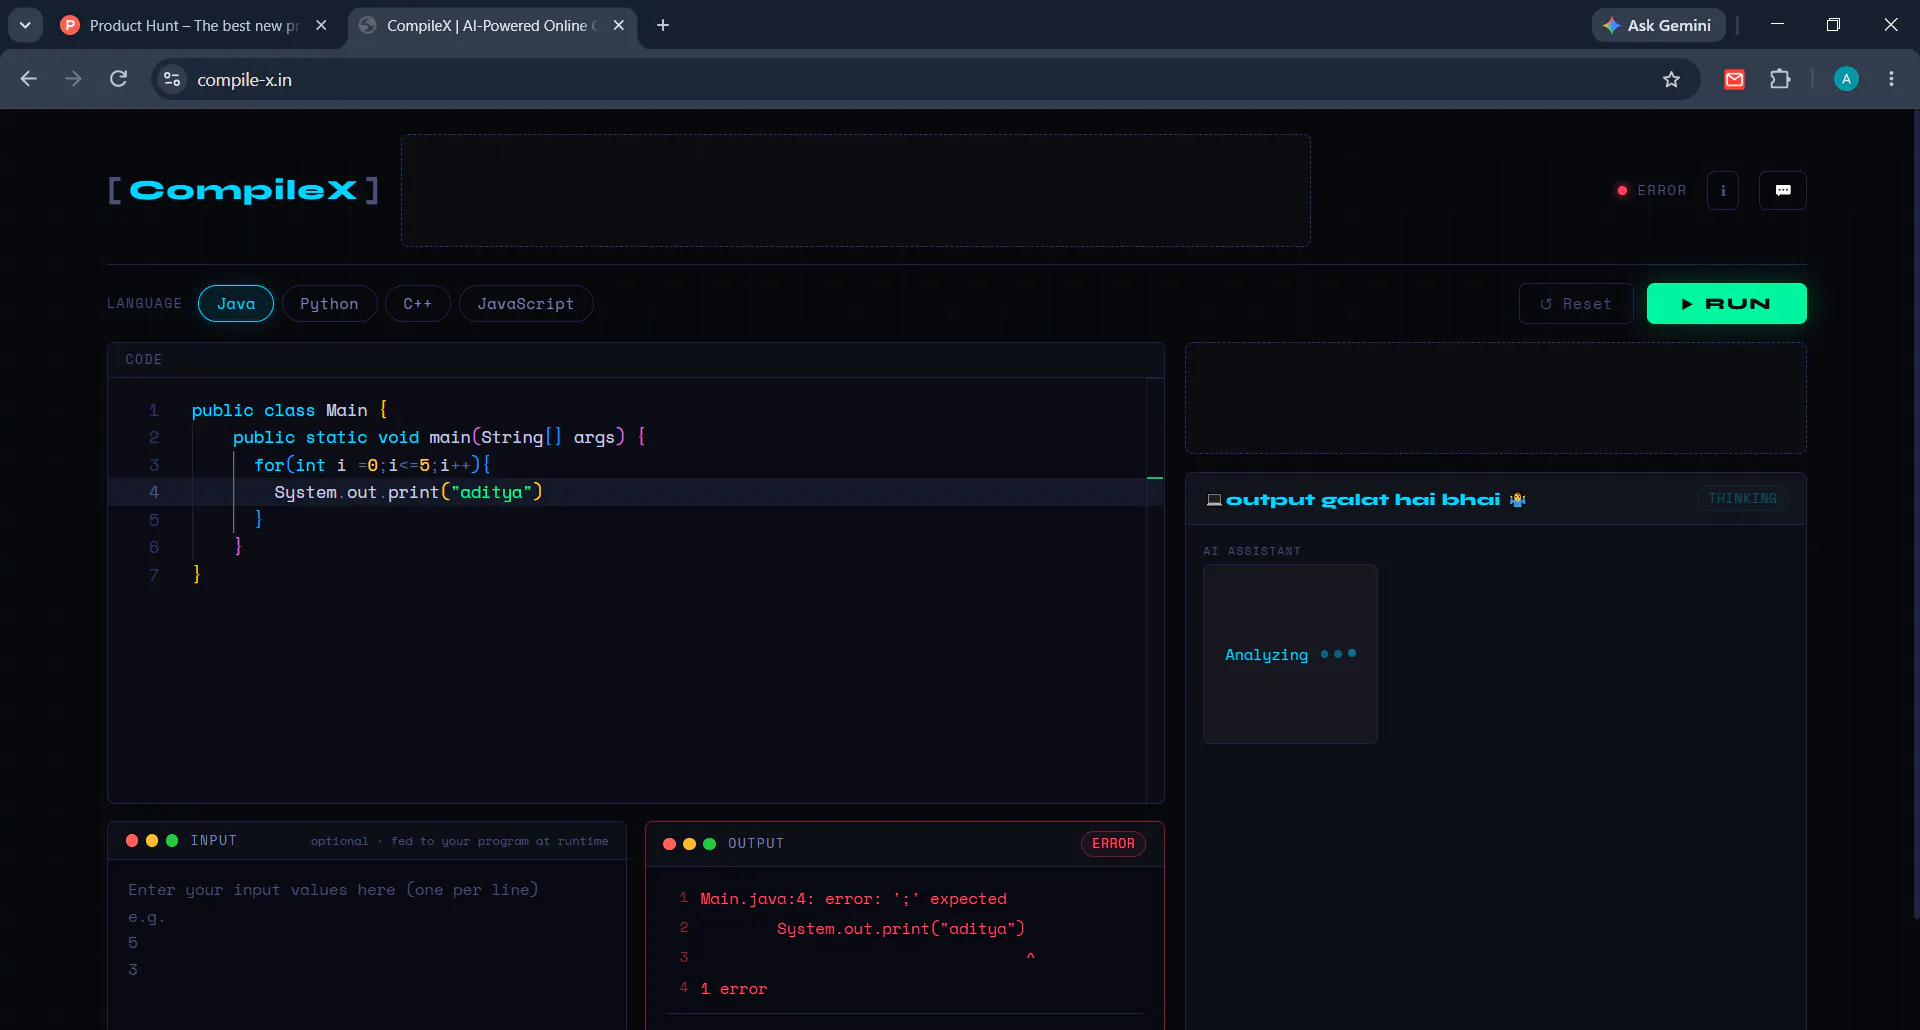This screenshot has height=1030, width=1920.
Task: Click the OUTPUT panel header label
Action: tap(756, 844)
